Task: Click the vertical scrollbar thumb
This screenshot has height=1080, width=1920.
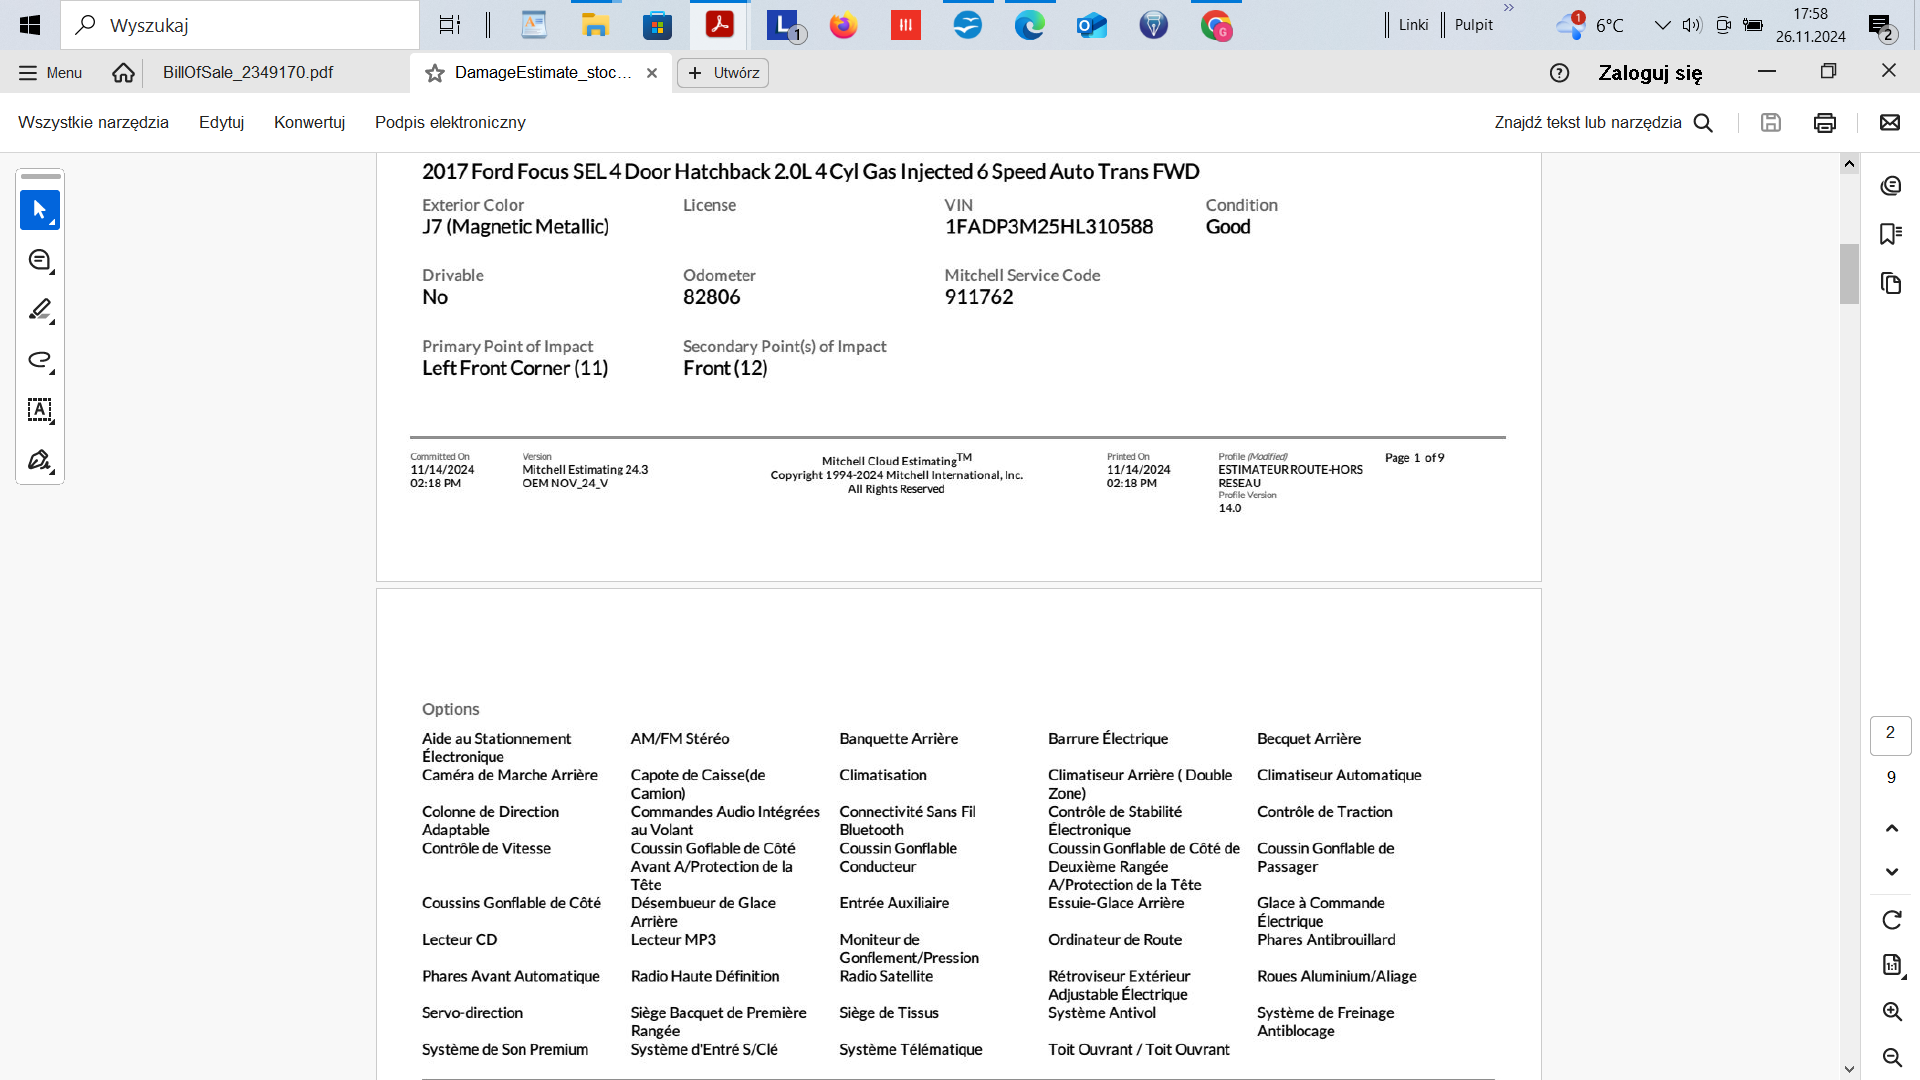Action: [x=1849, y=273]
